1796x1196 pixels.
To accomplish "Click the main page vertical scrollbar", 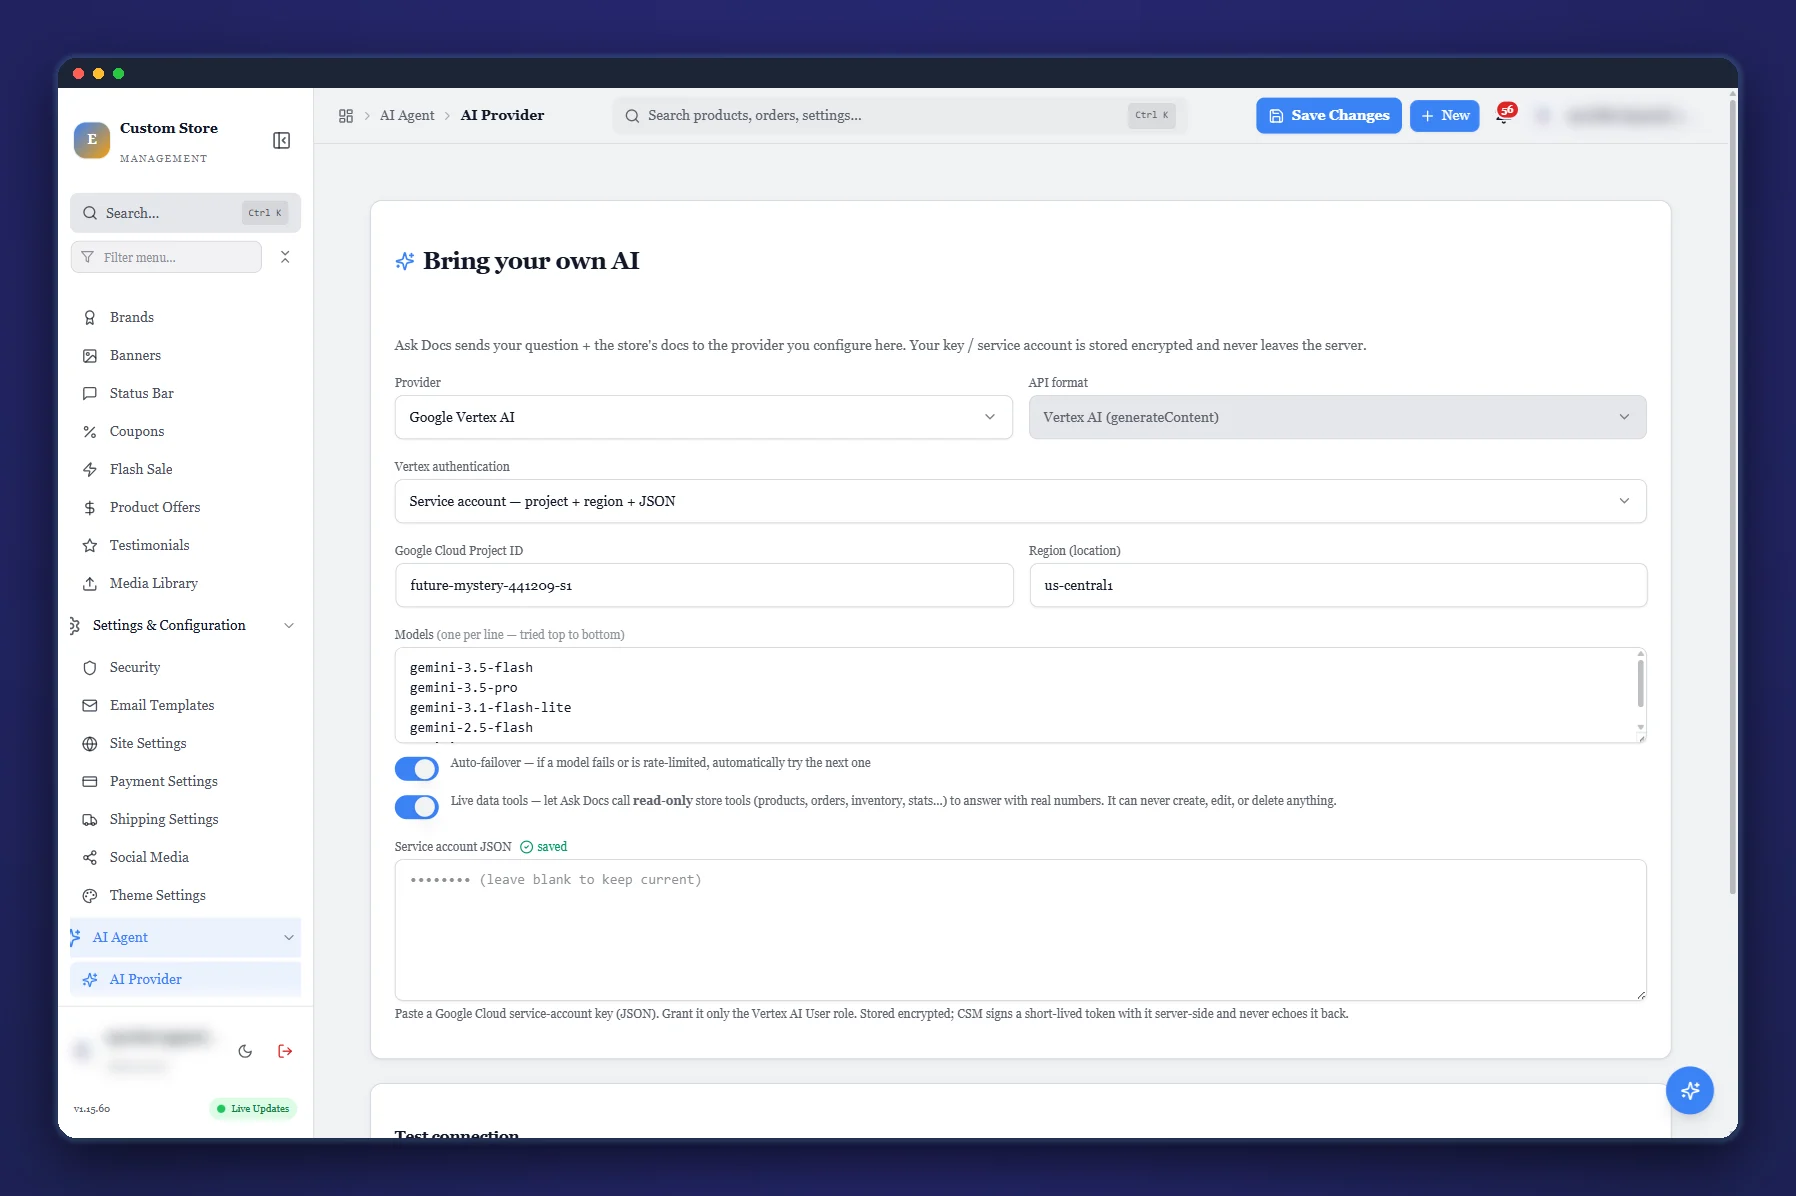I will coord(1733,495).
